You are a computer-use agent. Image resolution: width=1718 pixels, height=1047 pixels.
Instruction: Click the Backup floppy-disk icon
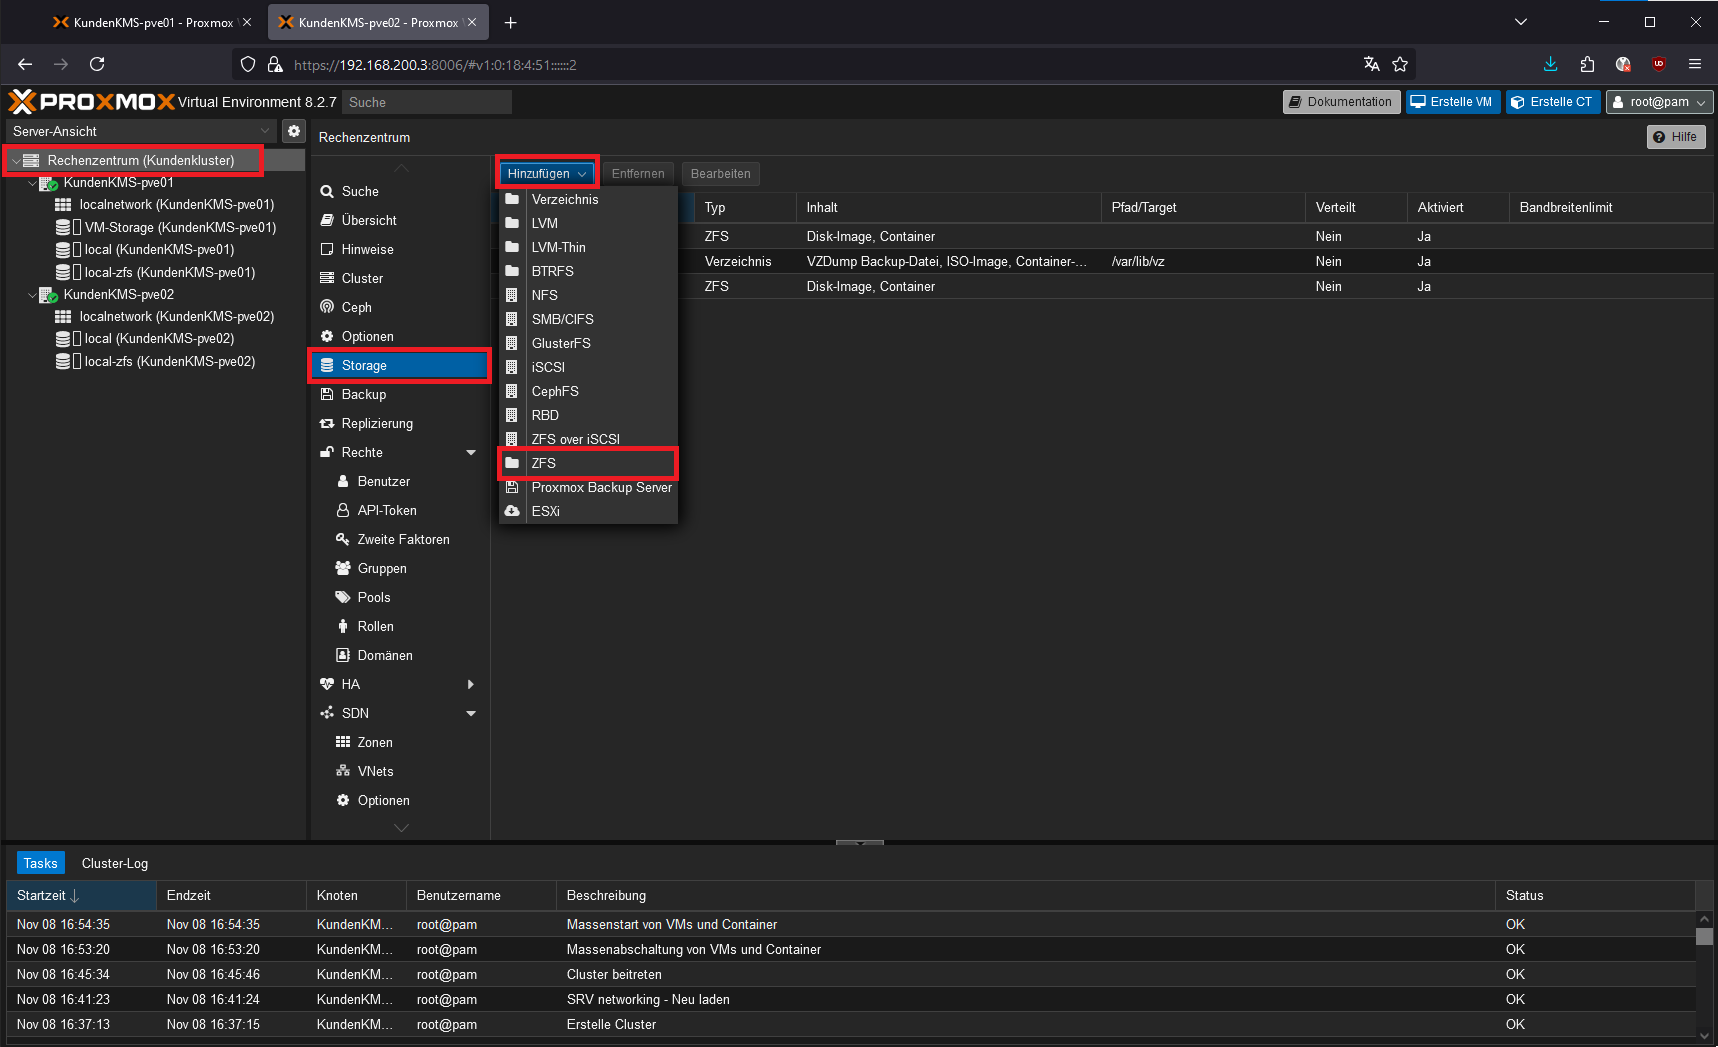point(327,394)
